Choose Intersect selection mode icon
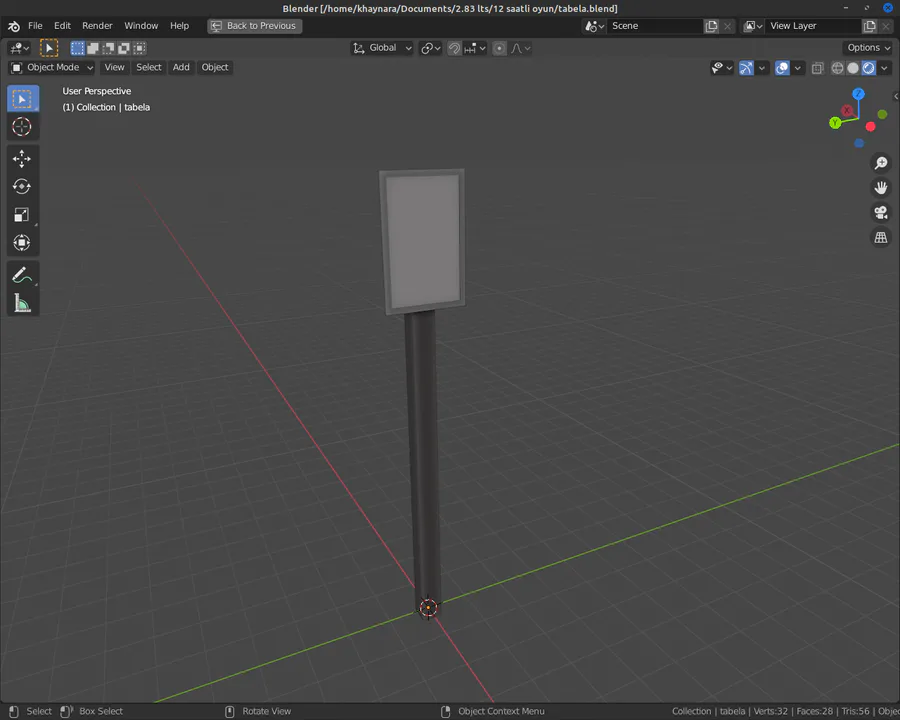 [x=139, y=48]
